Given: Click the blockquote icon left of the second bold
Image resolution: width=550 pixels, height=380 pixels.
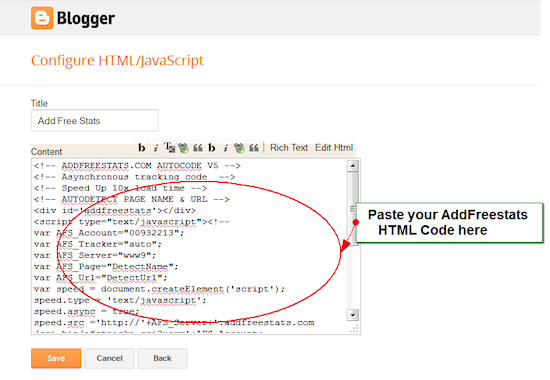Looking at the screenshot, I should [198, 148].
